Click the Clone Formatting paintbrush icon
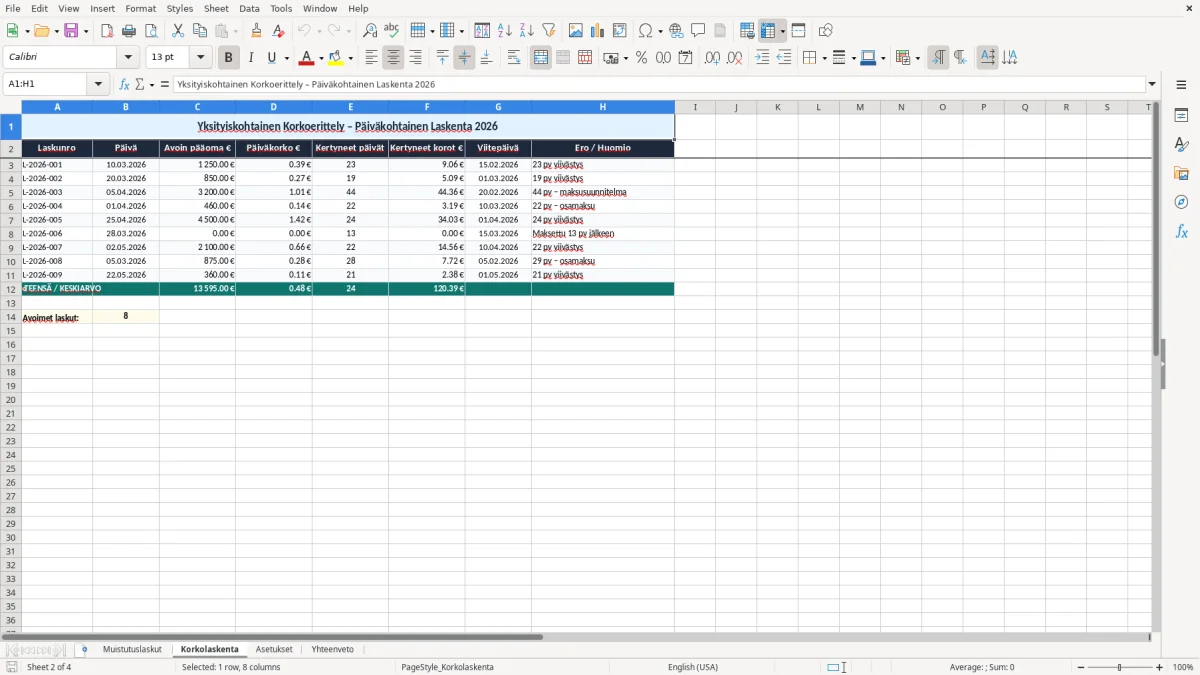 [x=257, y=31]
